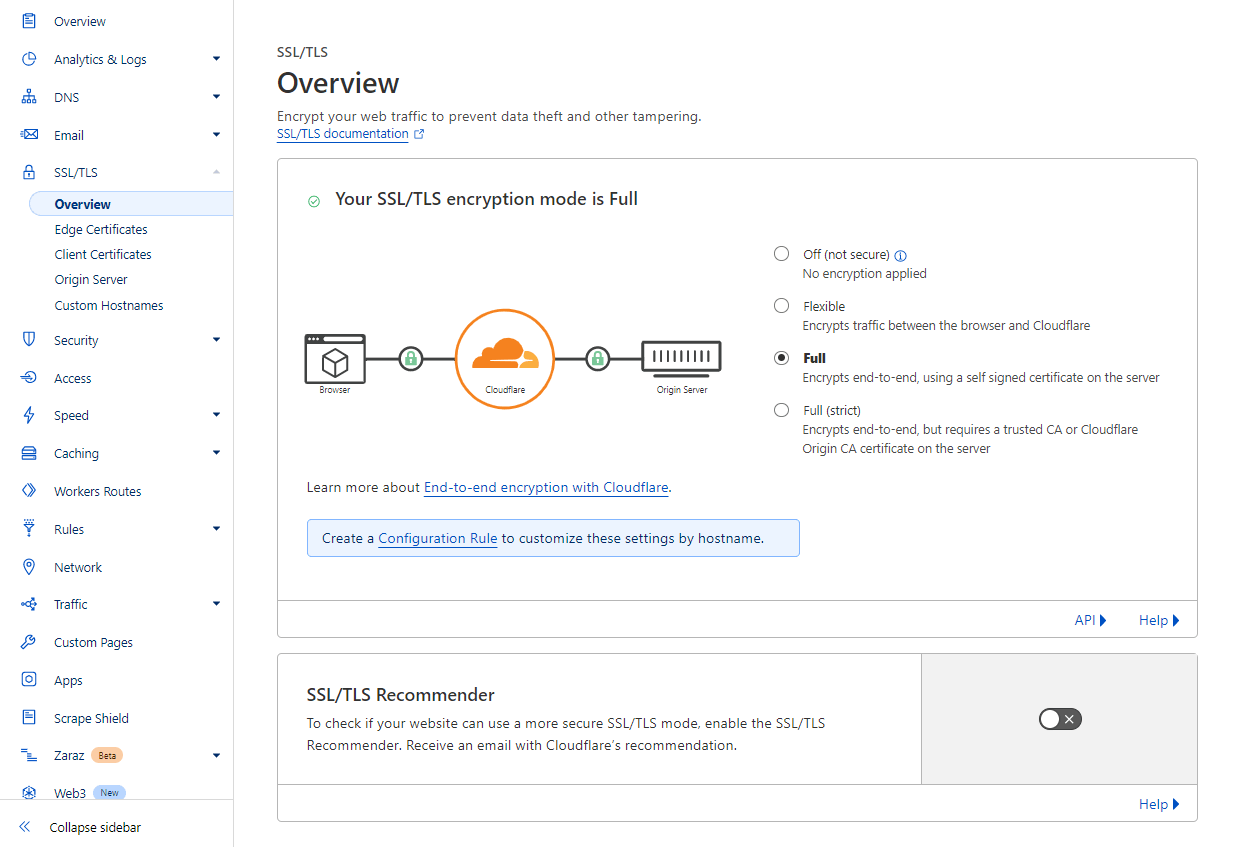Click the Workers Routes diamond icon
1251x847 pixels.
pyautogui.click(x=29, y=491)
